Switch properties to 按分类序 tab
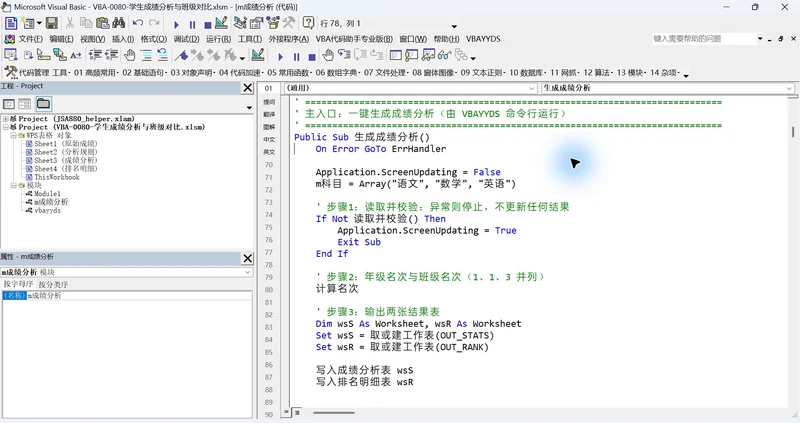Image resolution: width=800 pixels, height=423 pixels. [x=53, y=284]
